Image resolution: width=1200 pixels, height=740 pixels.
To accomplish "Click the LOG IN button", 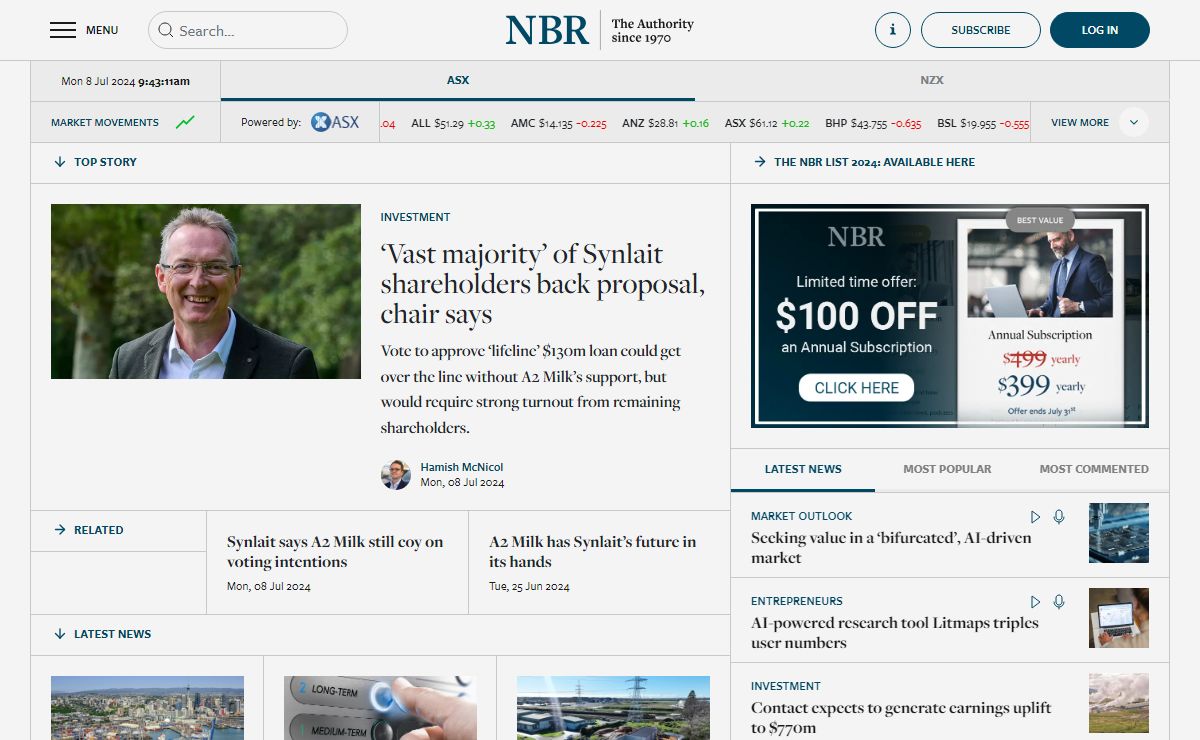I will pos(1100,30).
